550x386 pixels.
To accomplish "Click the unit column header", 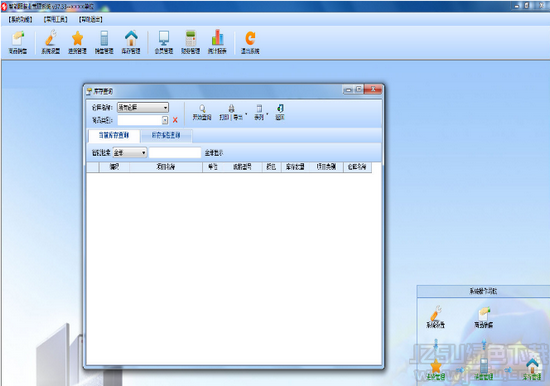I will coord(213,167).
